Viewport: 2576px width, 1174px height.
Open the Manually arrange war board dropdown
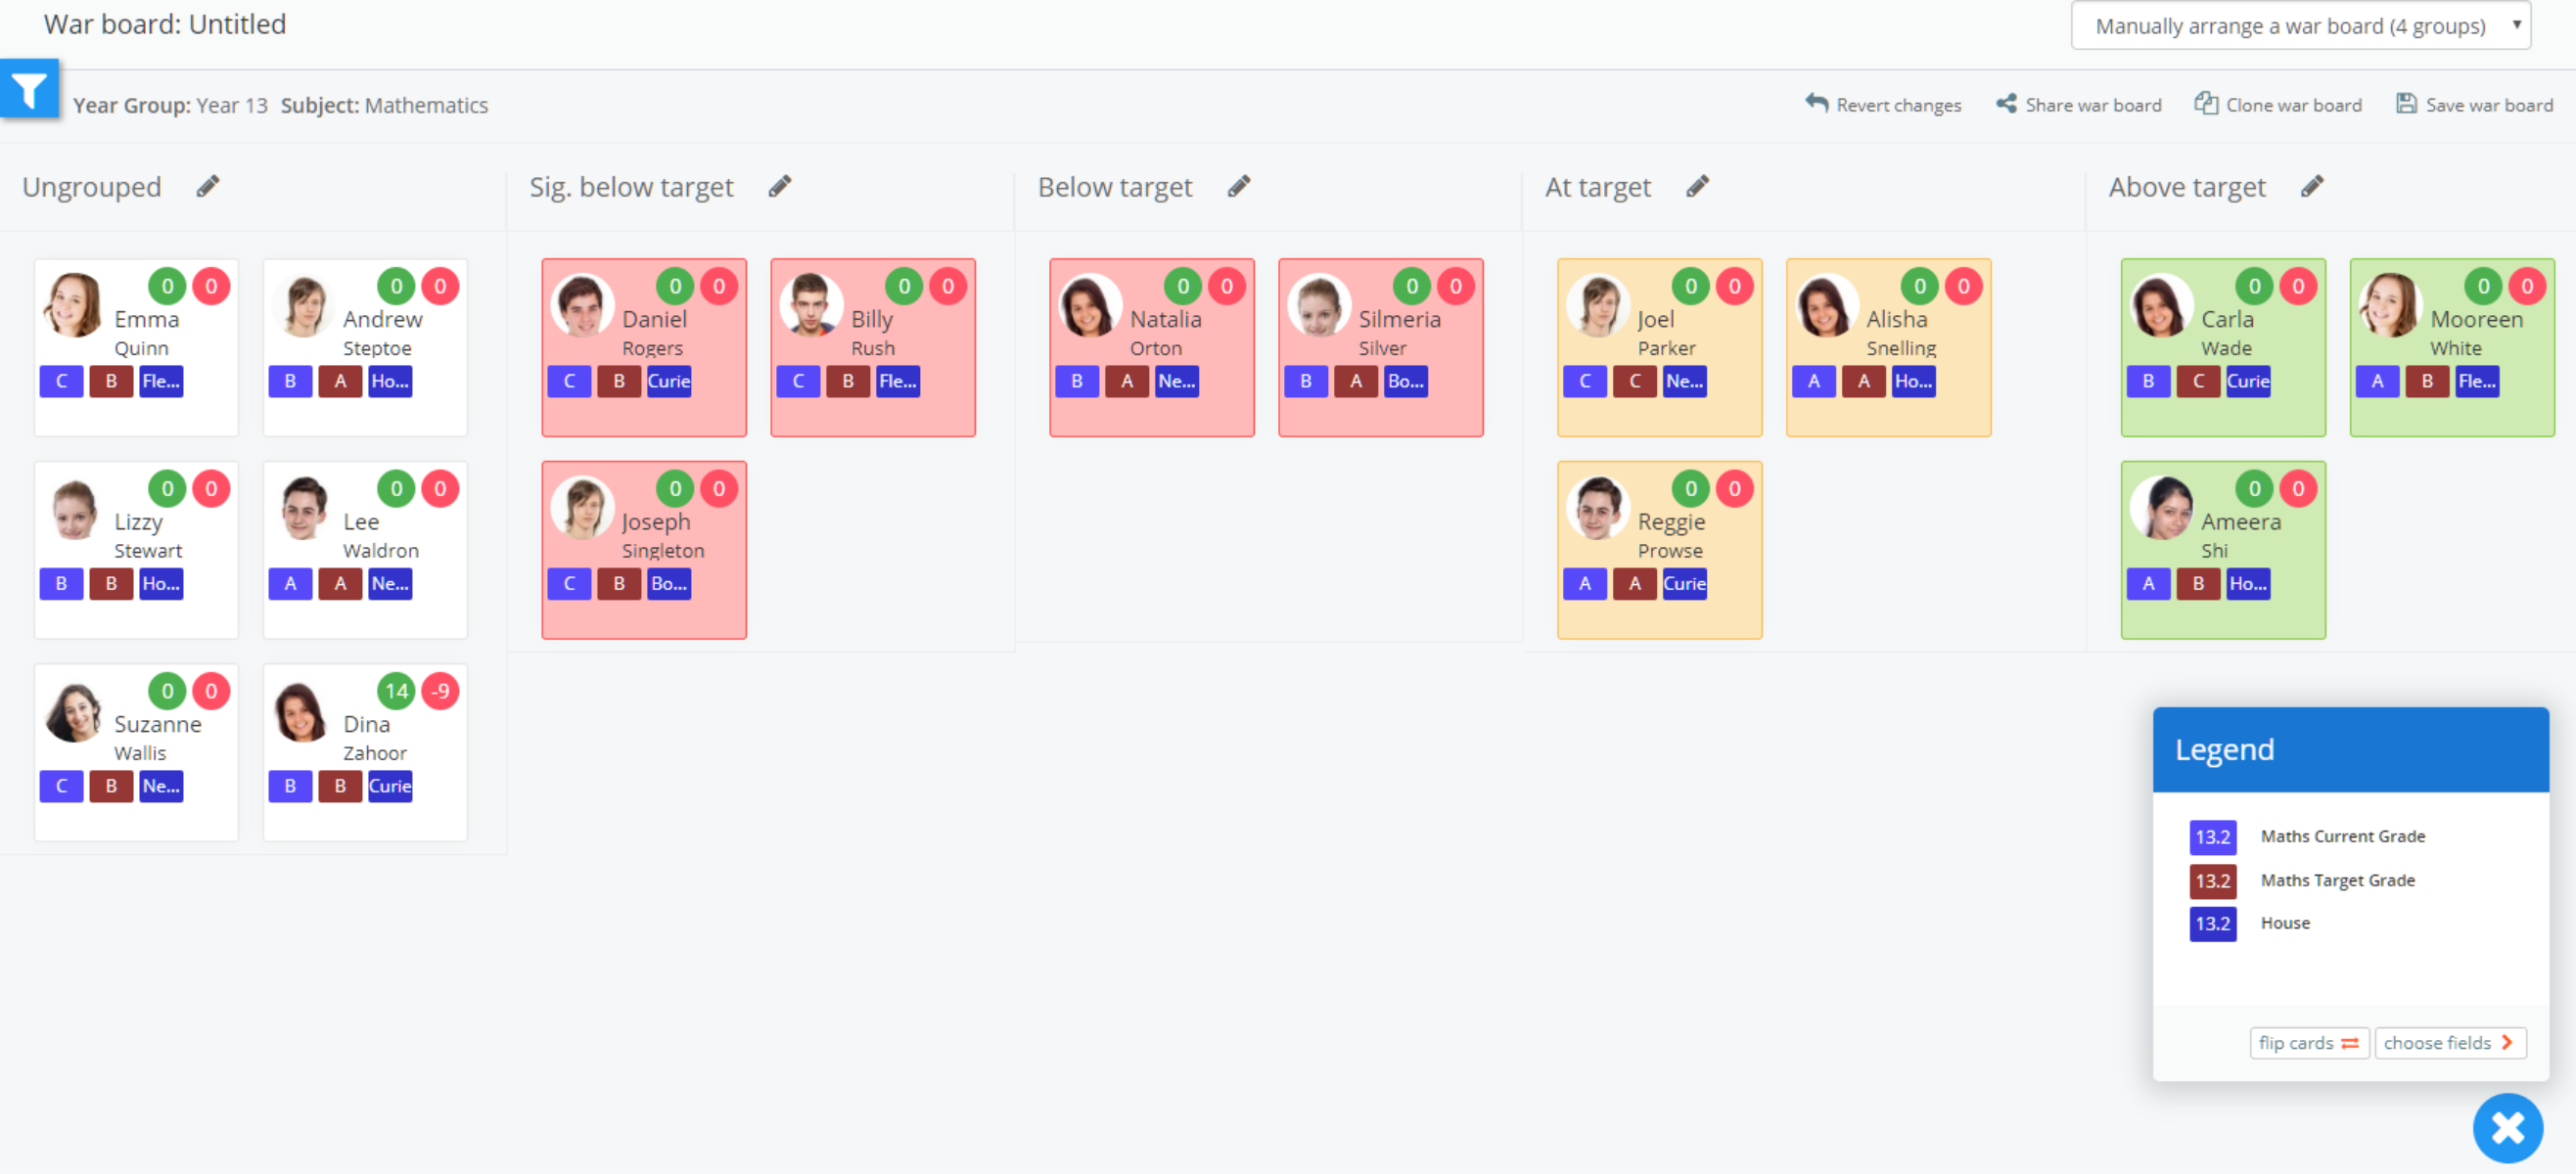tap(2300, 26)
